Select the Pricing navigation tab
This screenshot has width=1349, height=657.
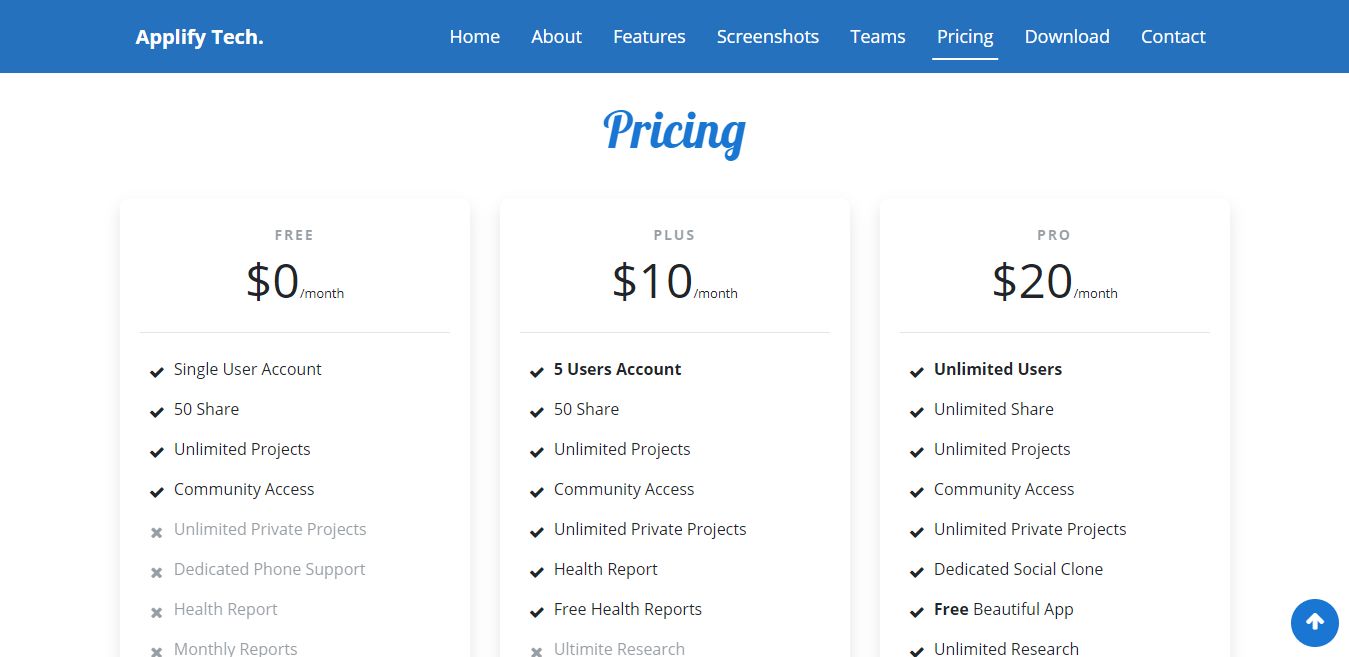coord(965,36)
